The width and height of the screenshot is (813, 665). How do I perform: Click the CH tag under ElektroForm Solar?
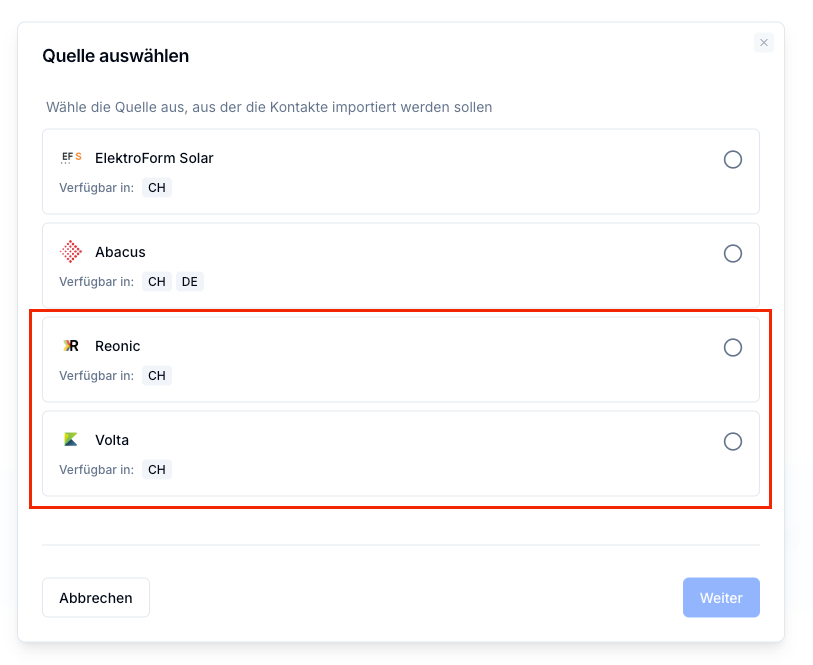pos(157,188)
